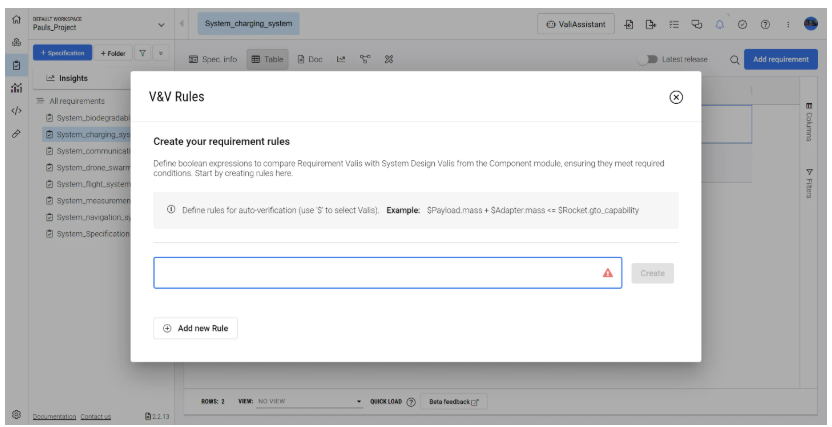Viewport: 832px width, 427px height.
Task: Click the Add new Rule button
Action: click(196, 328)
